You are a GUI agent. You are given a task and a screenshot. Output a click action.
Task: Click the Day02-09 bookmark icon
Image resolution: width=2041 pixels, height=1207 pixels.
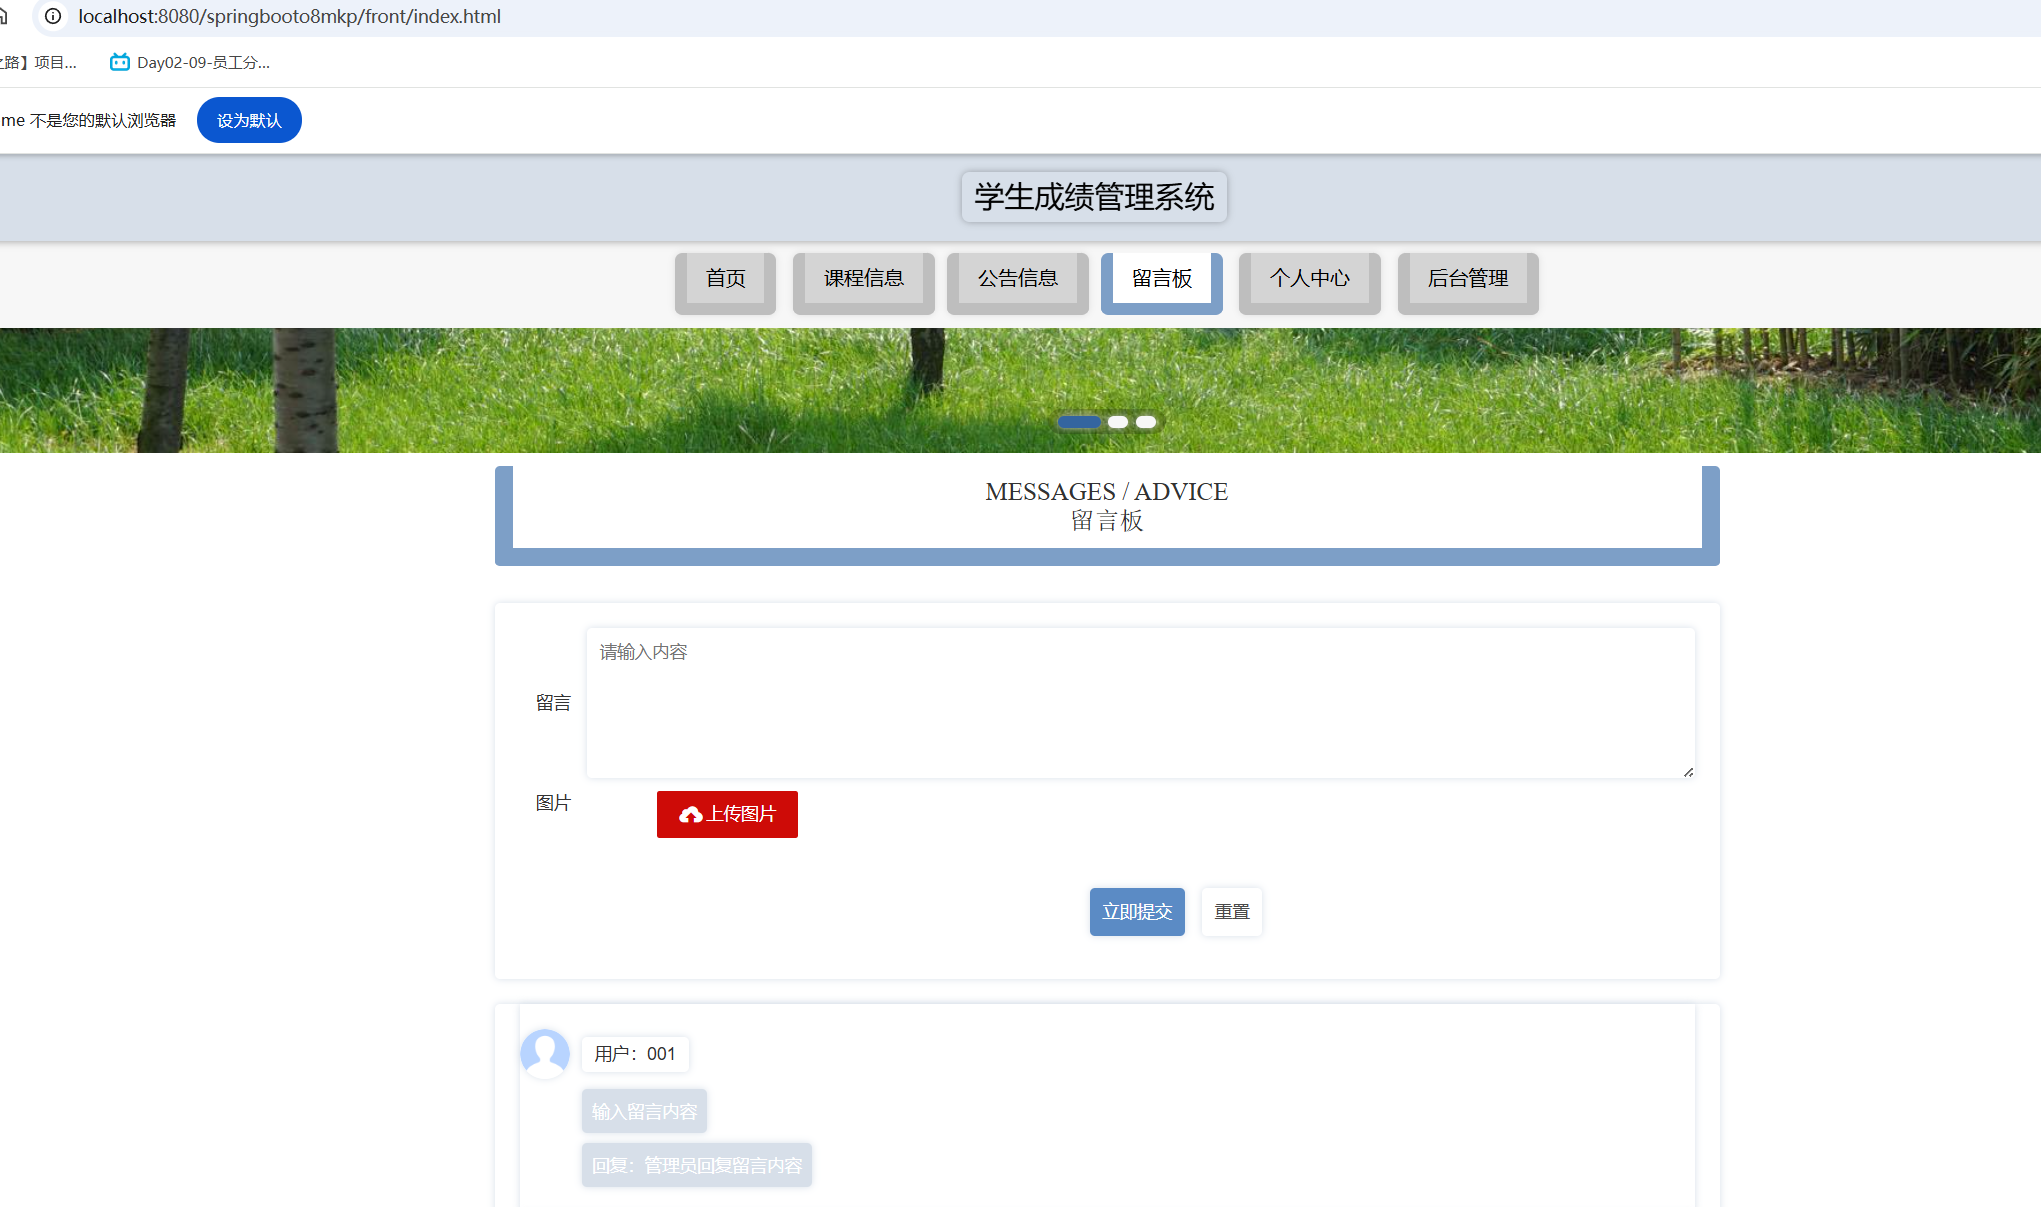(119, 62)
